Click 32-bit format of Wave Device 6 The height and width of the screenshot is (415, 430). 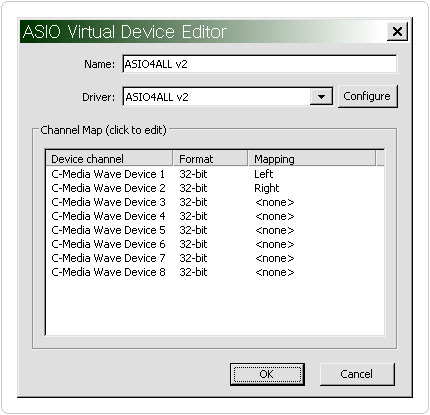[193, 244]
